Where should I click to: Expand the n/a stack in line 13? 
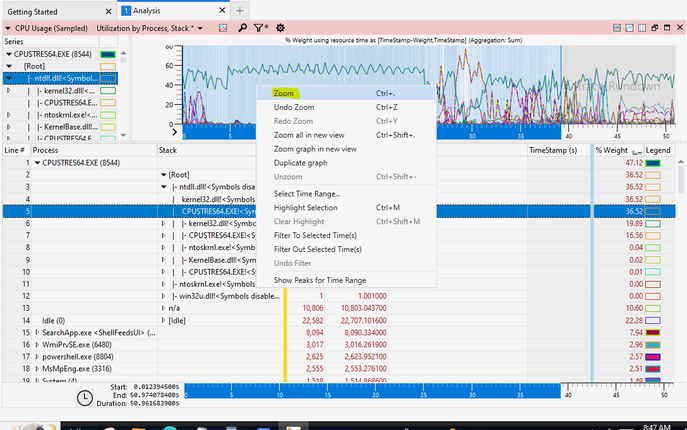point(163,308)
